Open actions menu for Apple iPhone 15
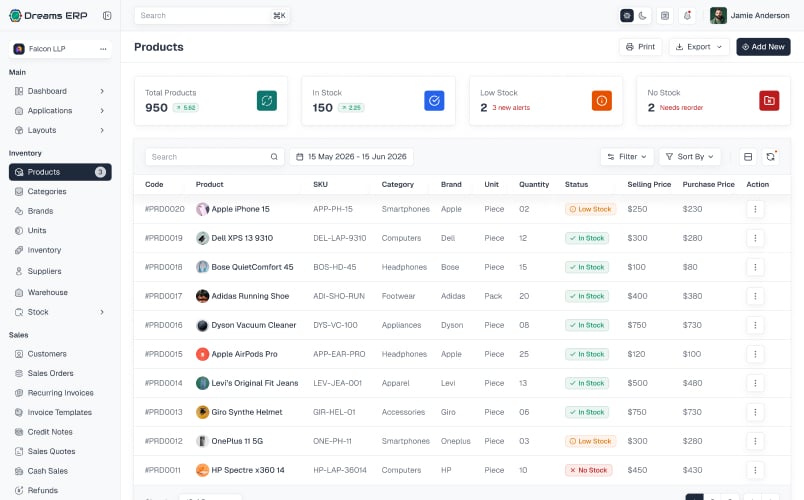804x500 pixels. [x=755, y=209]
